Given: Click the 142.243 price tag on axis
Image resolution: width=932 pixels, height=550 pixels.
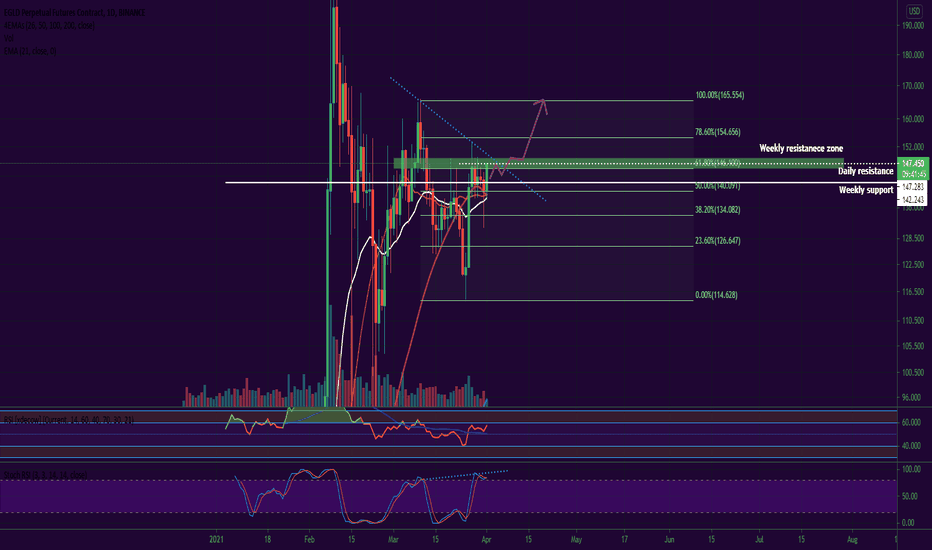Looking at the screenshot, I should pos(913,200).
